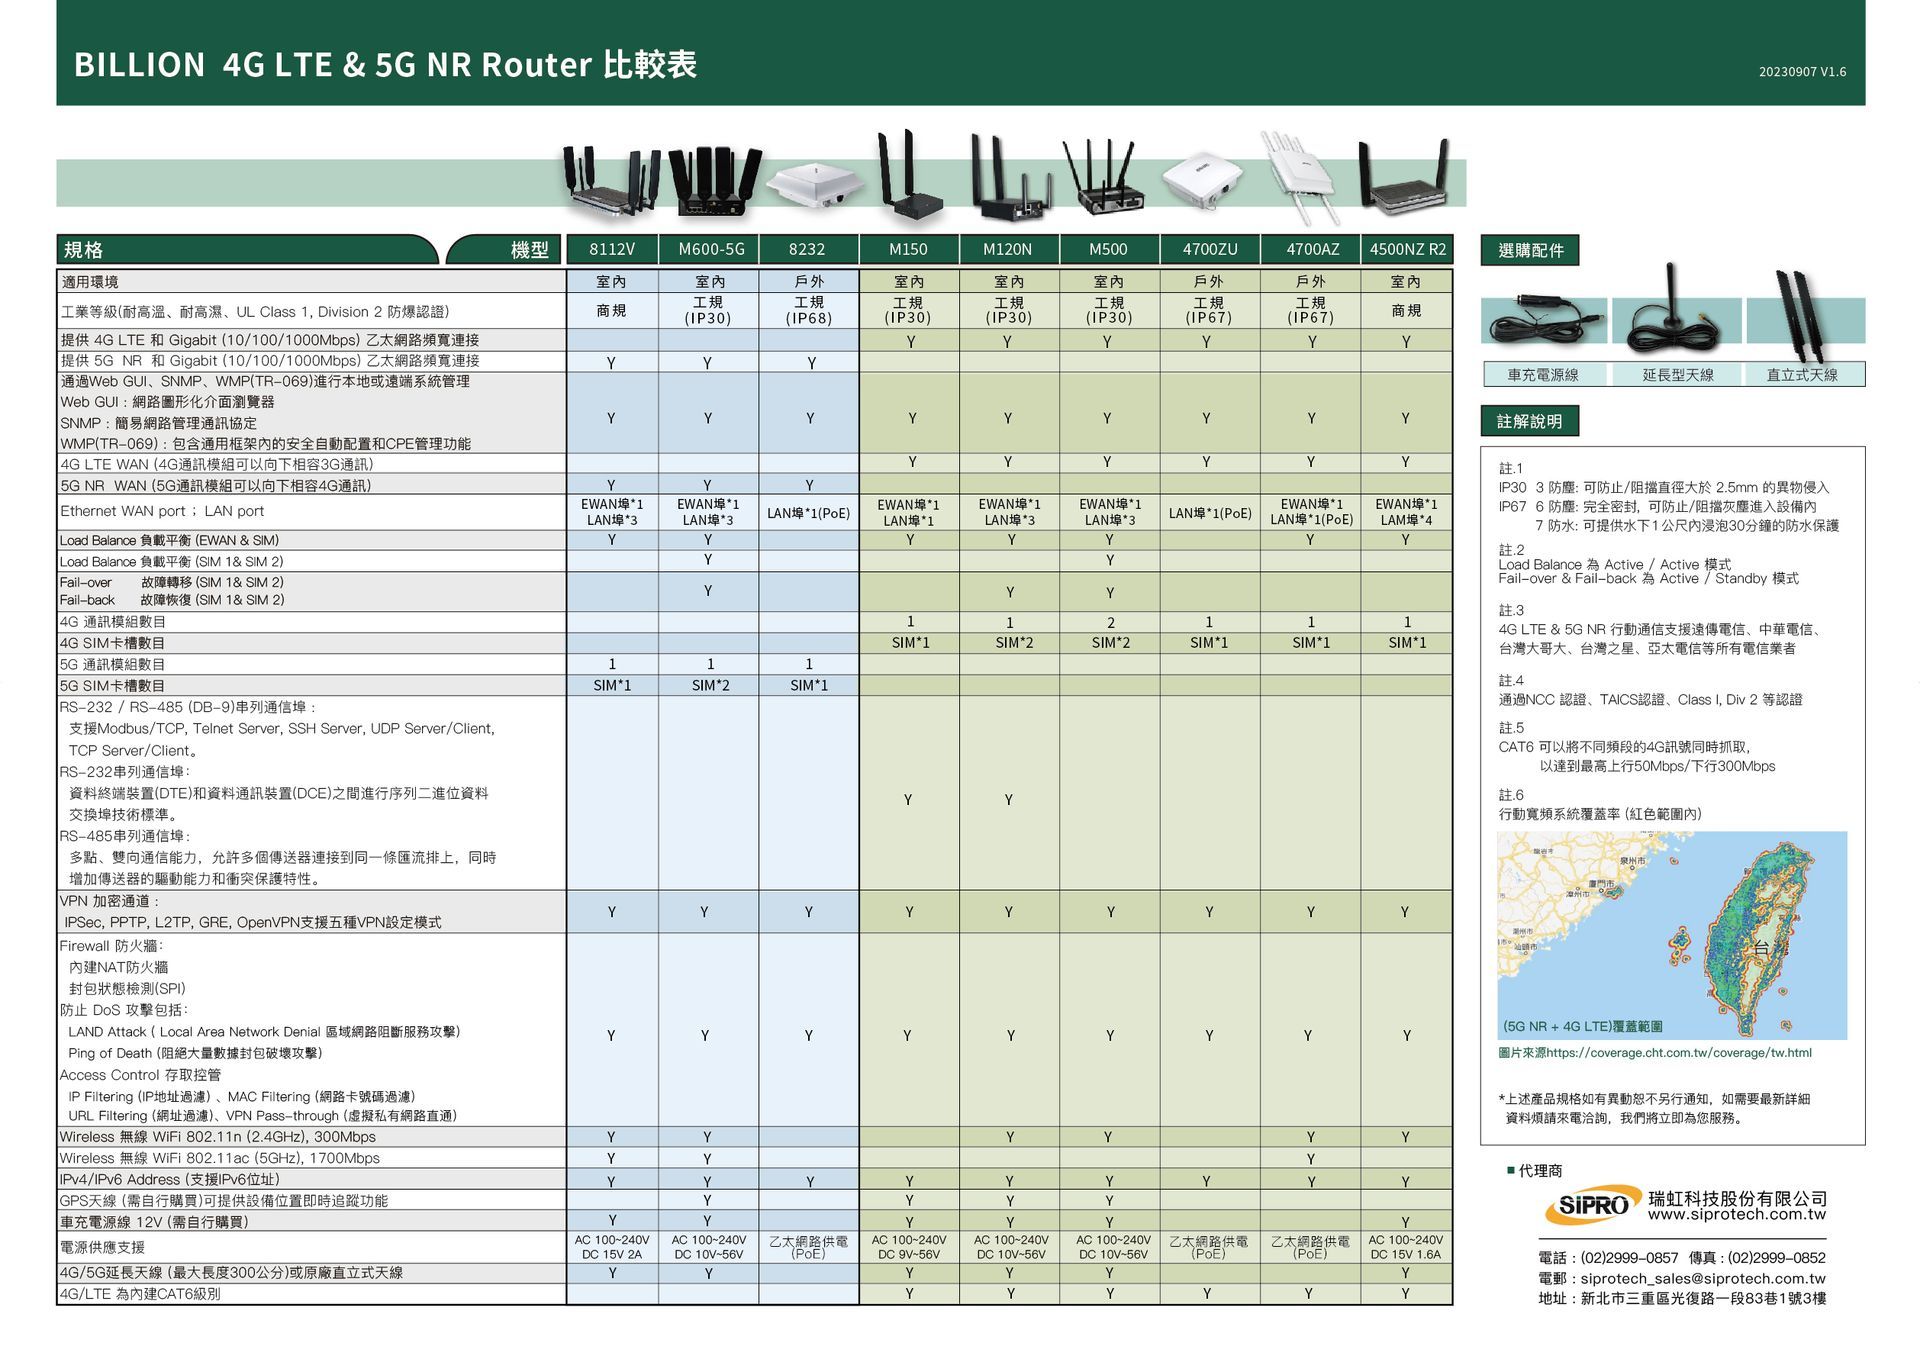The image size is (1920, 1365).
Task: Click Load Balance (EWAN & SIM) row label
Action: 169,540
